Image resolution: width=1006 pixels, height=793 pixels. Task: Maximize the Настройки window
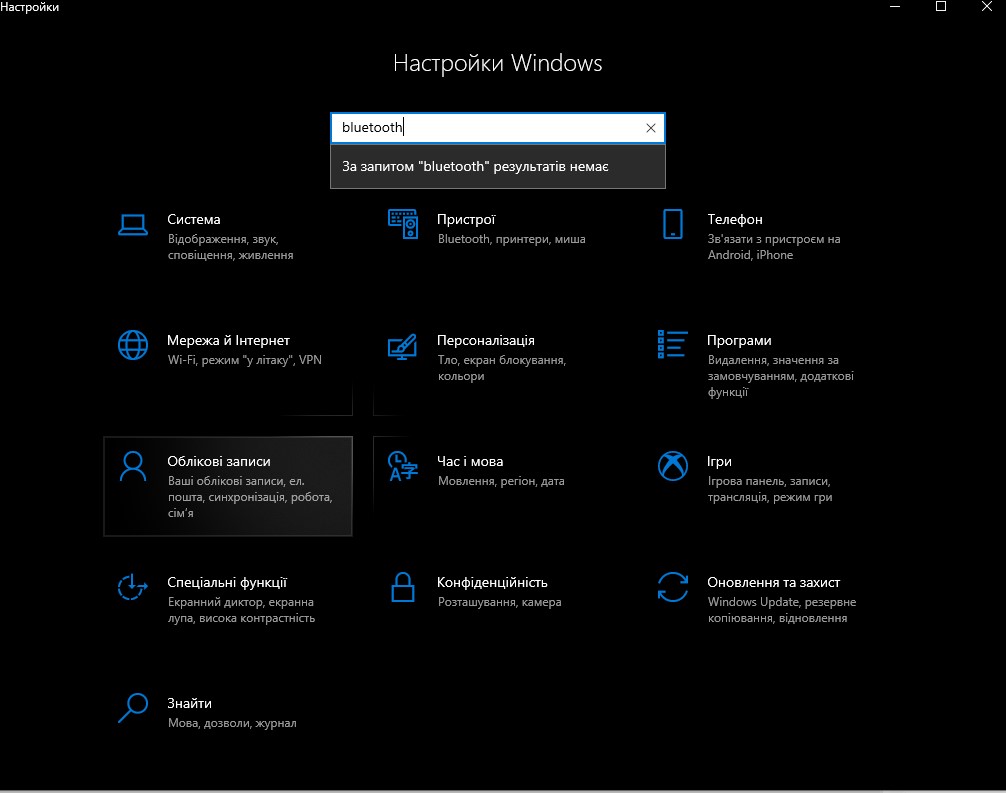tap(941, 7)
